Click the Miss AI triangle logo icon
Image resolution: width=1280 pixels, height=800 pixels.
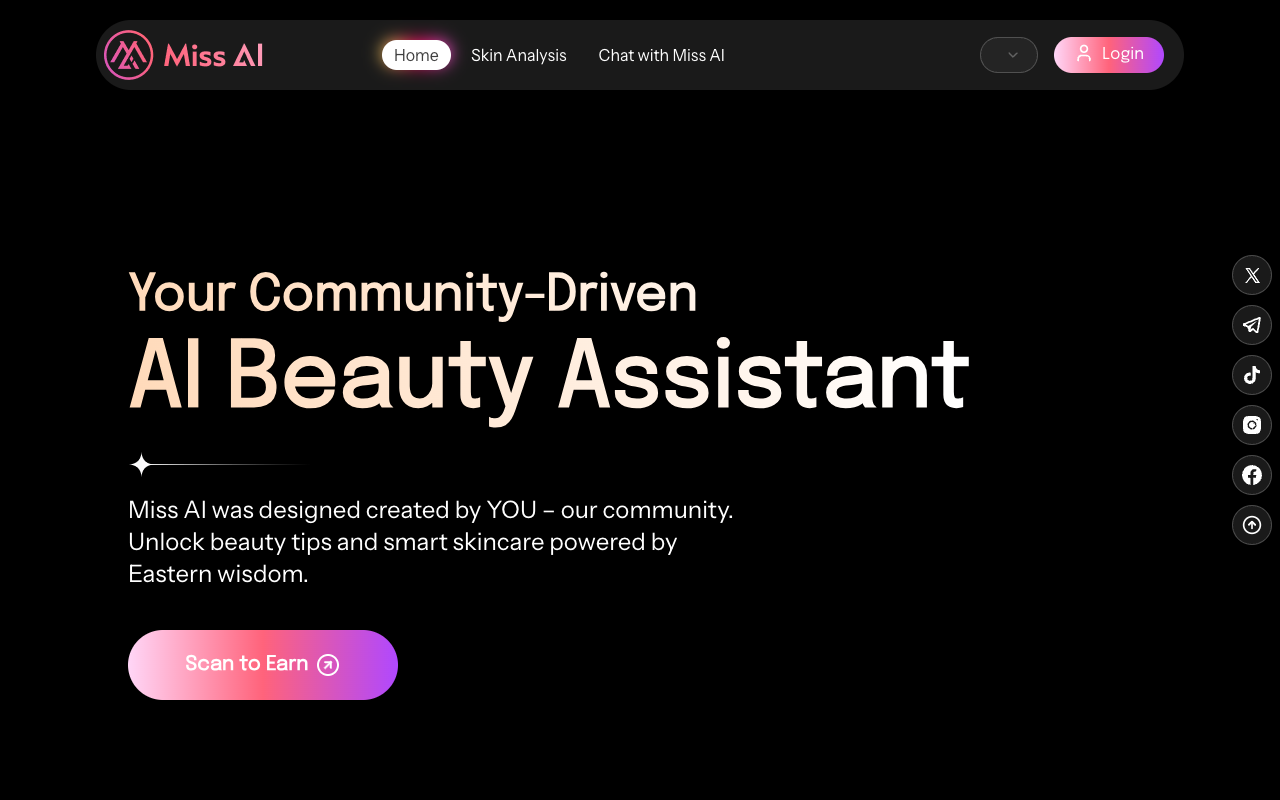pyautogui.click(x=127, y=55)
